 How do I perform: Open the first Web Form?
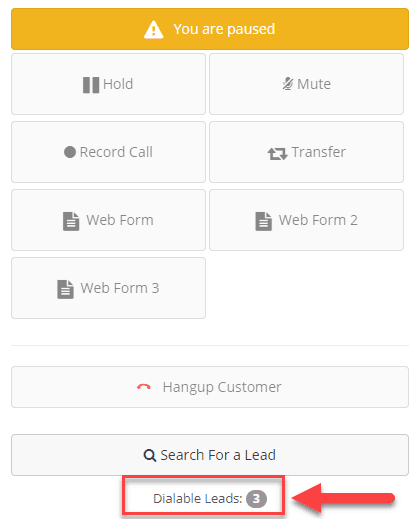click(108, 220)
